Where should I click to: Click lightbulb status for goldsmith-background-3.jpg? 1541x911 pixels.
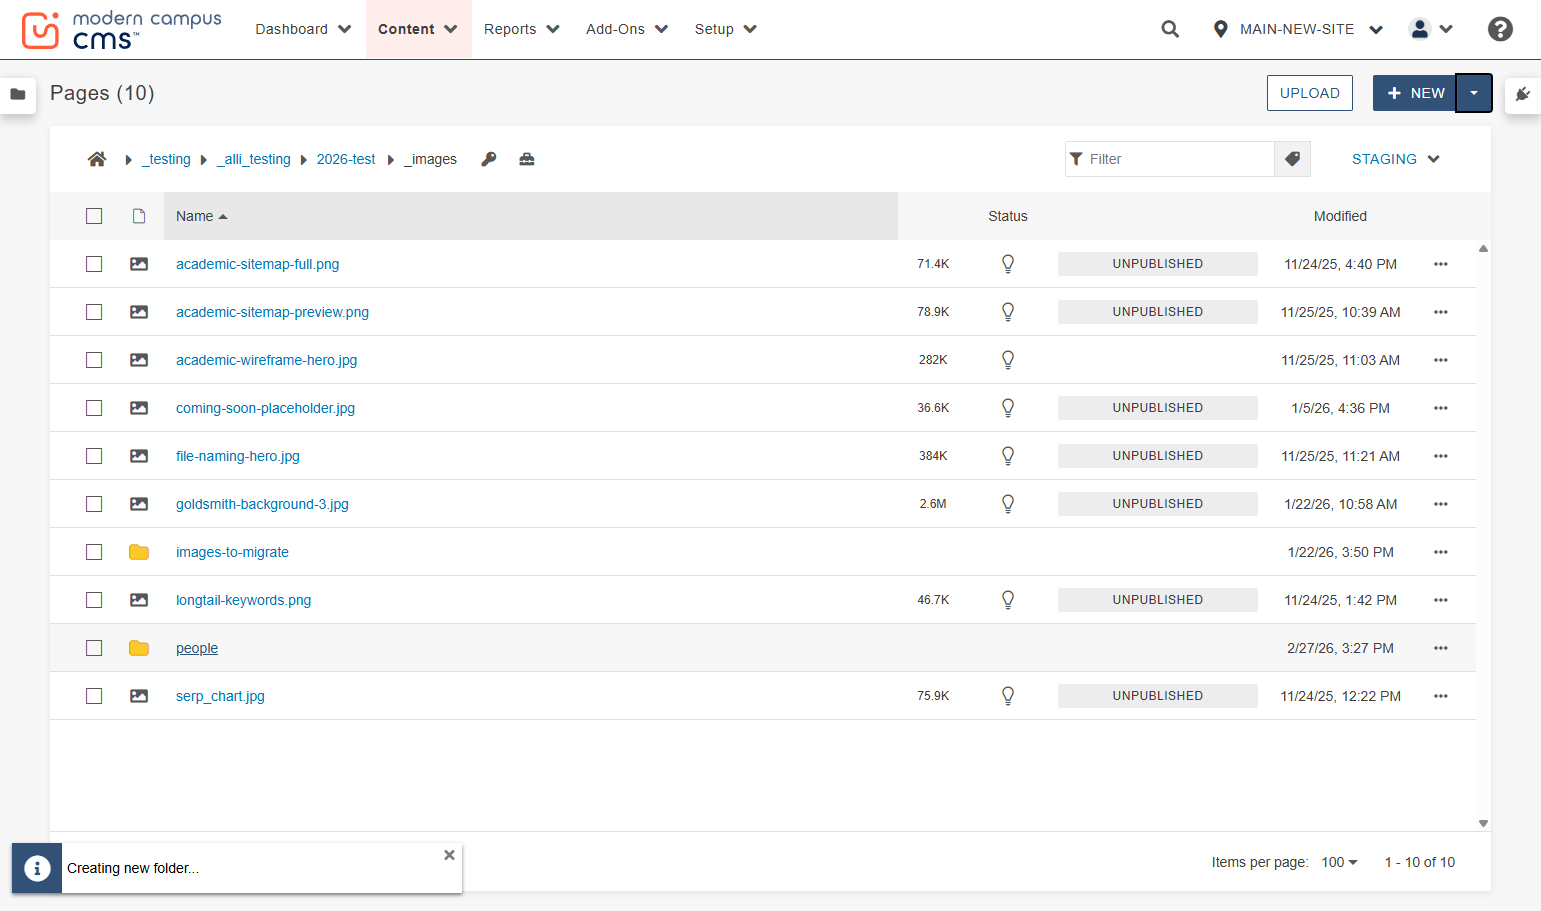click(1008, 504)
